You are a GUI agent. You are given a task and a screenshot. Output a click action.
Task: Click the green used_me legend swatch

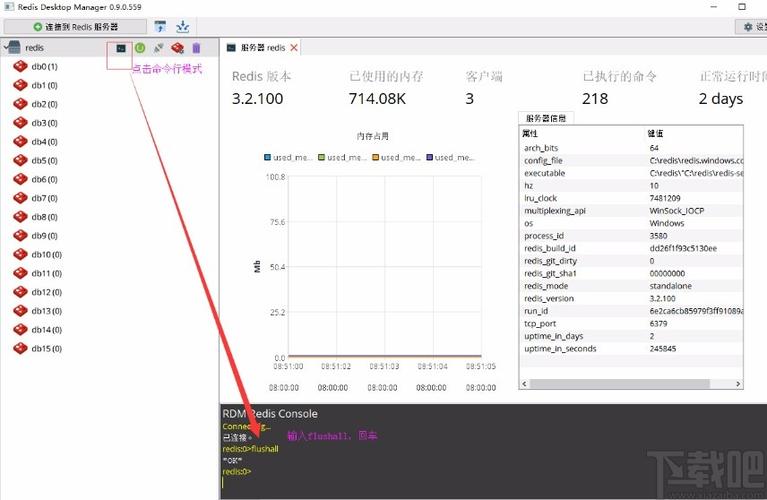pyautogui.click(x=321, y=157)
